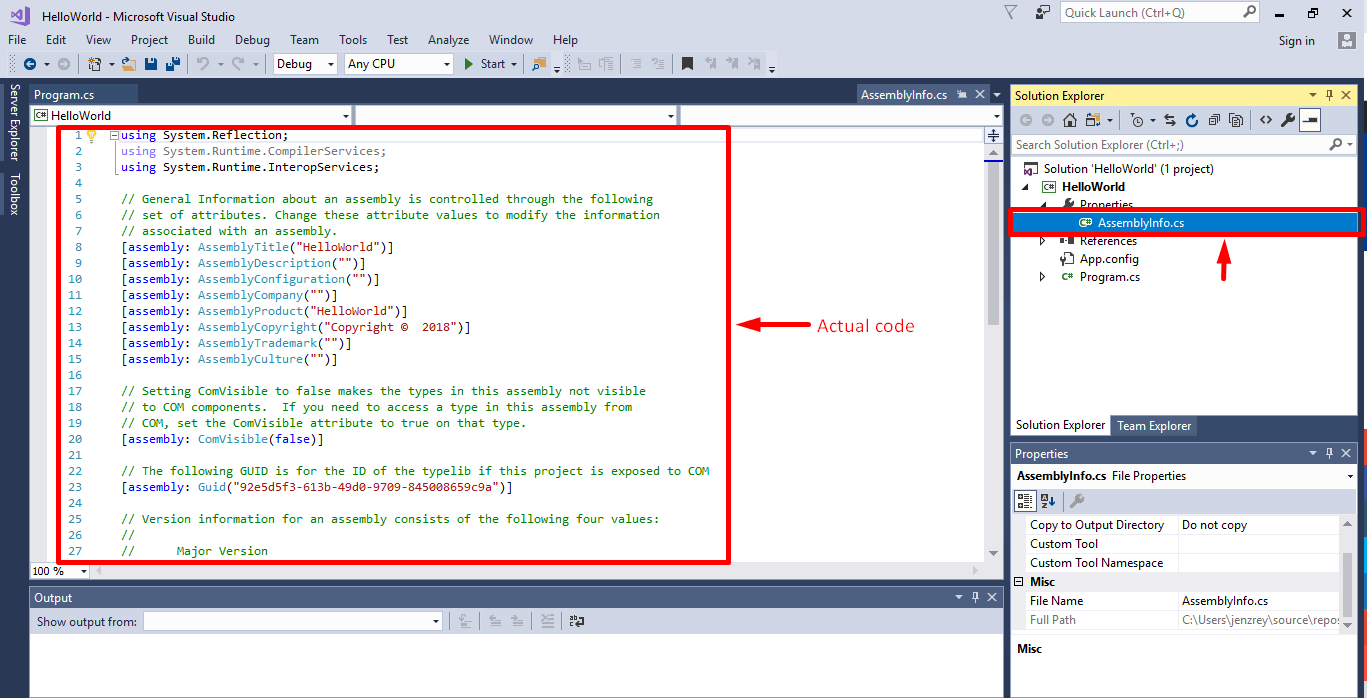
Task: Pin the Output panel with the pin icon
Action: pos(976,597)
